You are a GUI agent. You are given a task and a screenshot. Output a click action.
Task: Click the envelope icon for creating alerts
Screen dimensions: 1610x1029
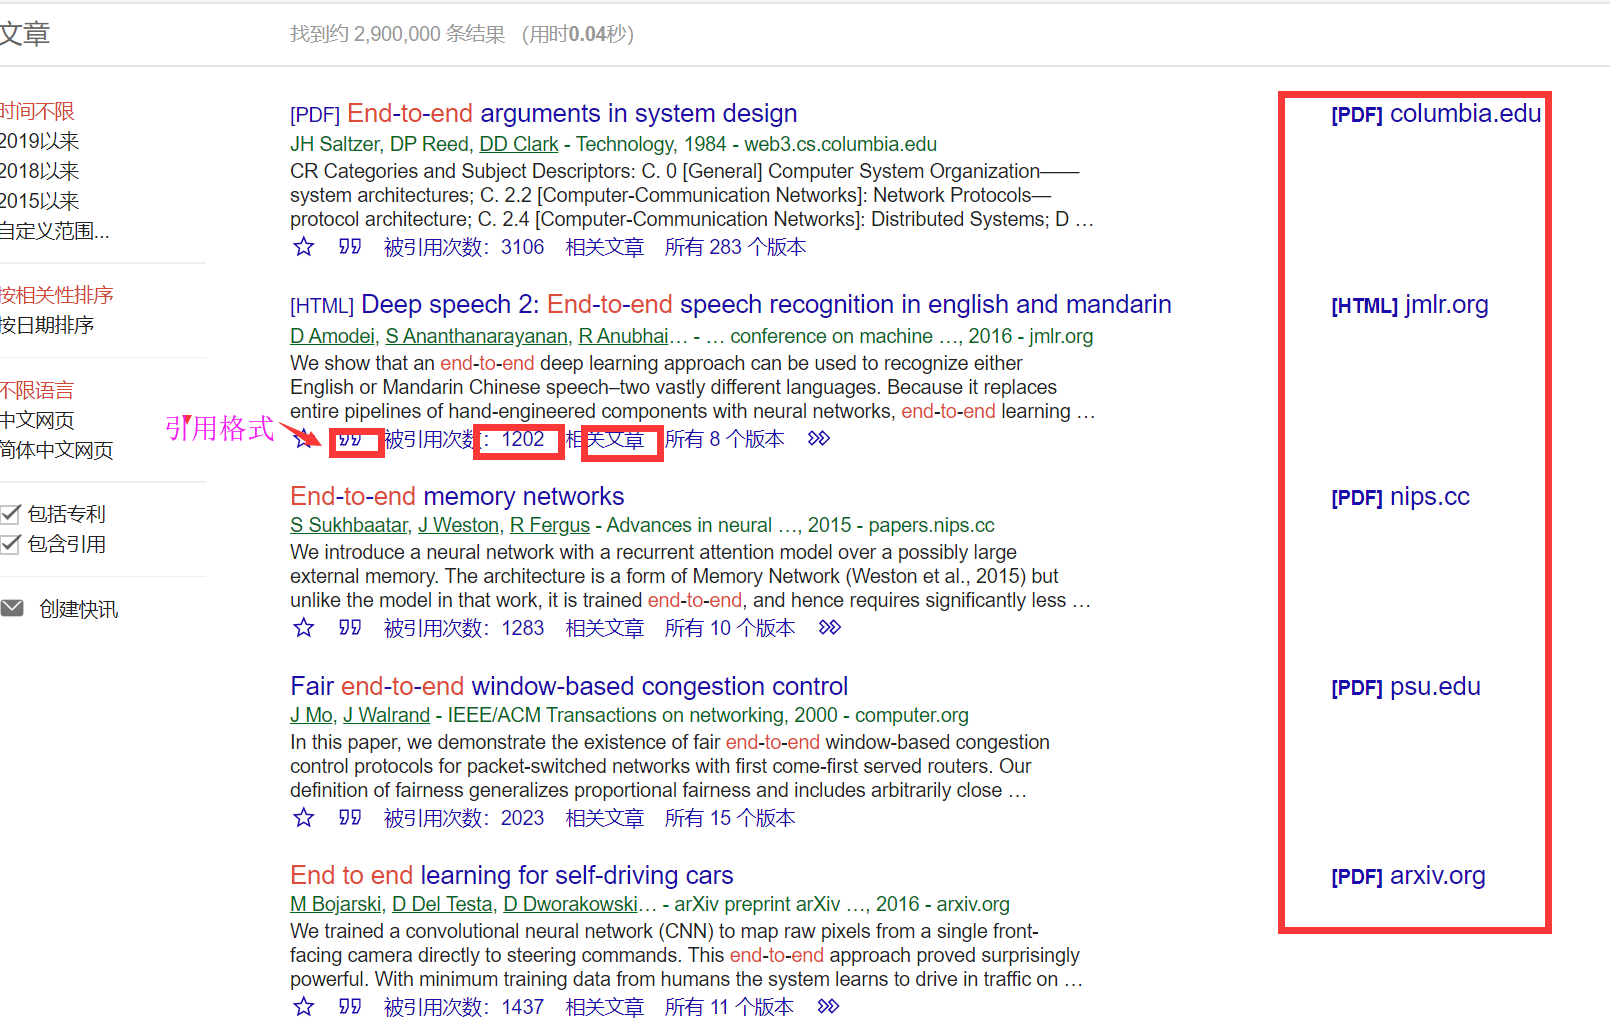tap(12, 608)
